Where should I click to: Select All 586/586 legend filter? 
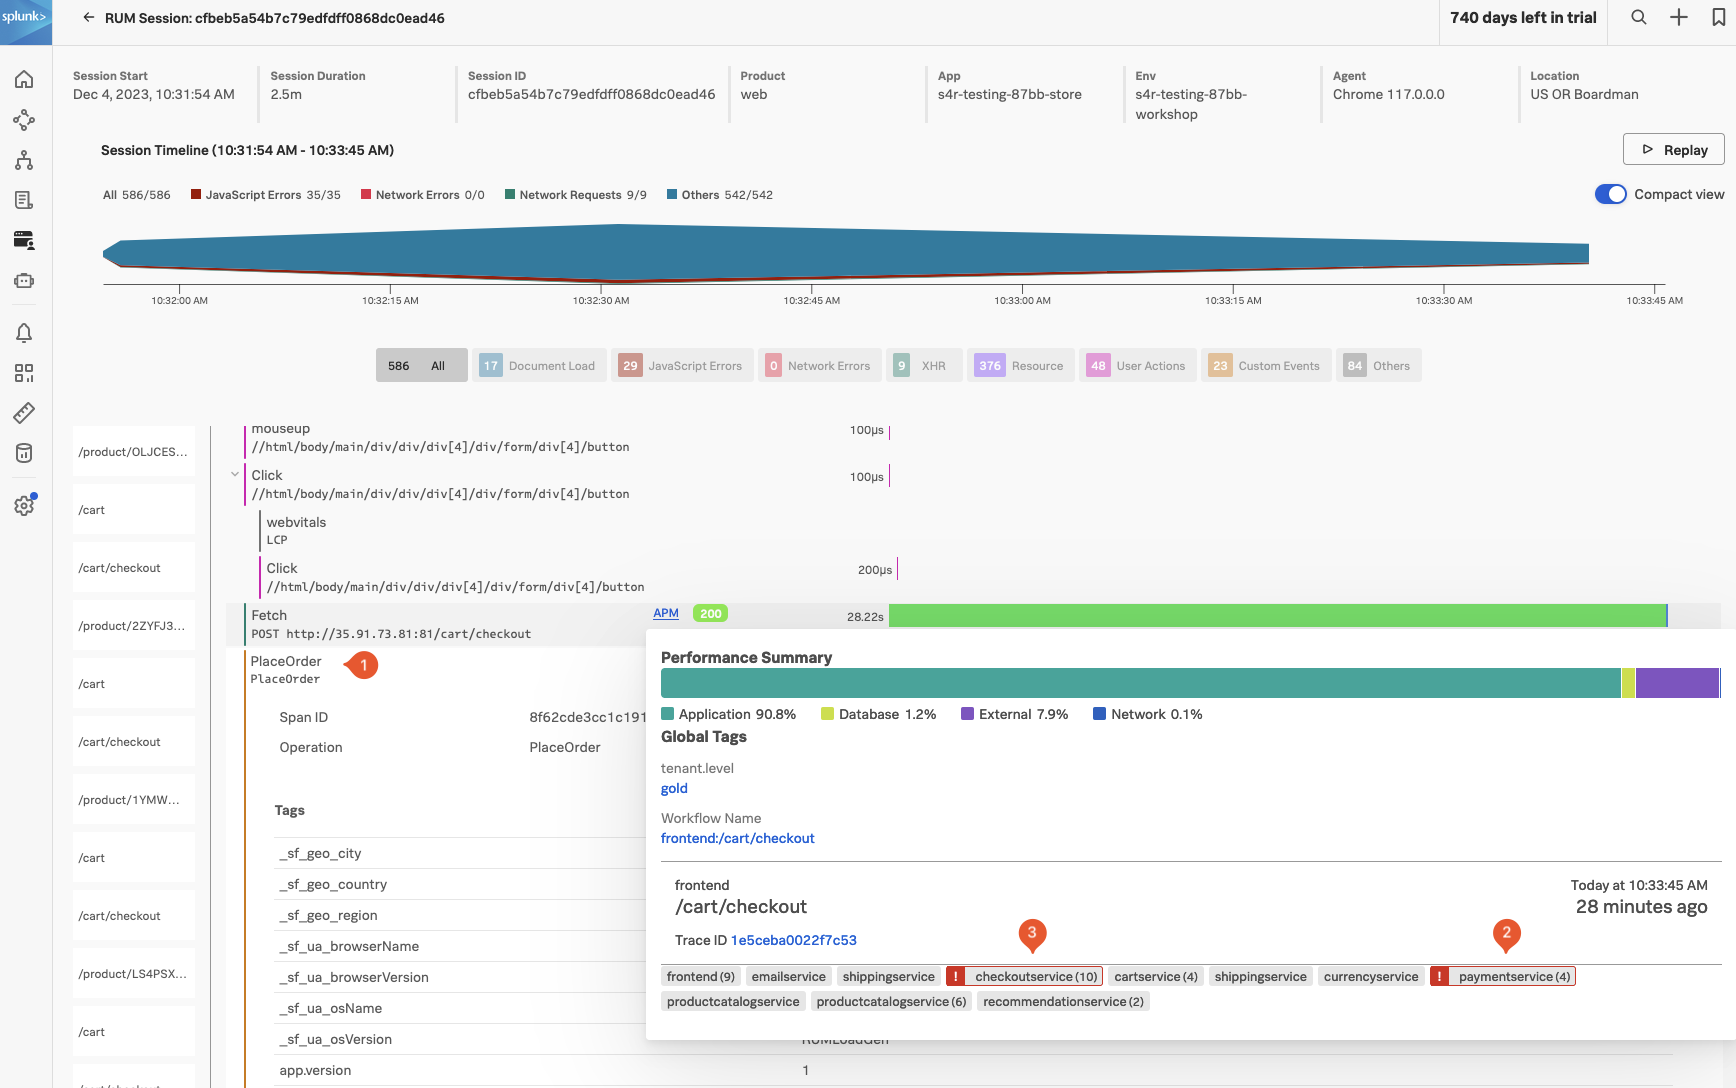click(x=136, y=195)
